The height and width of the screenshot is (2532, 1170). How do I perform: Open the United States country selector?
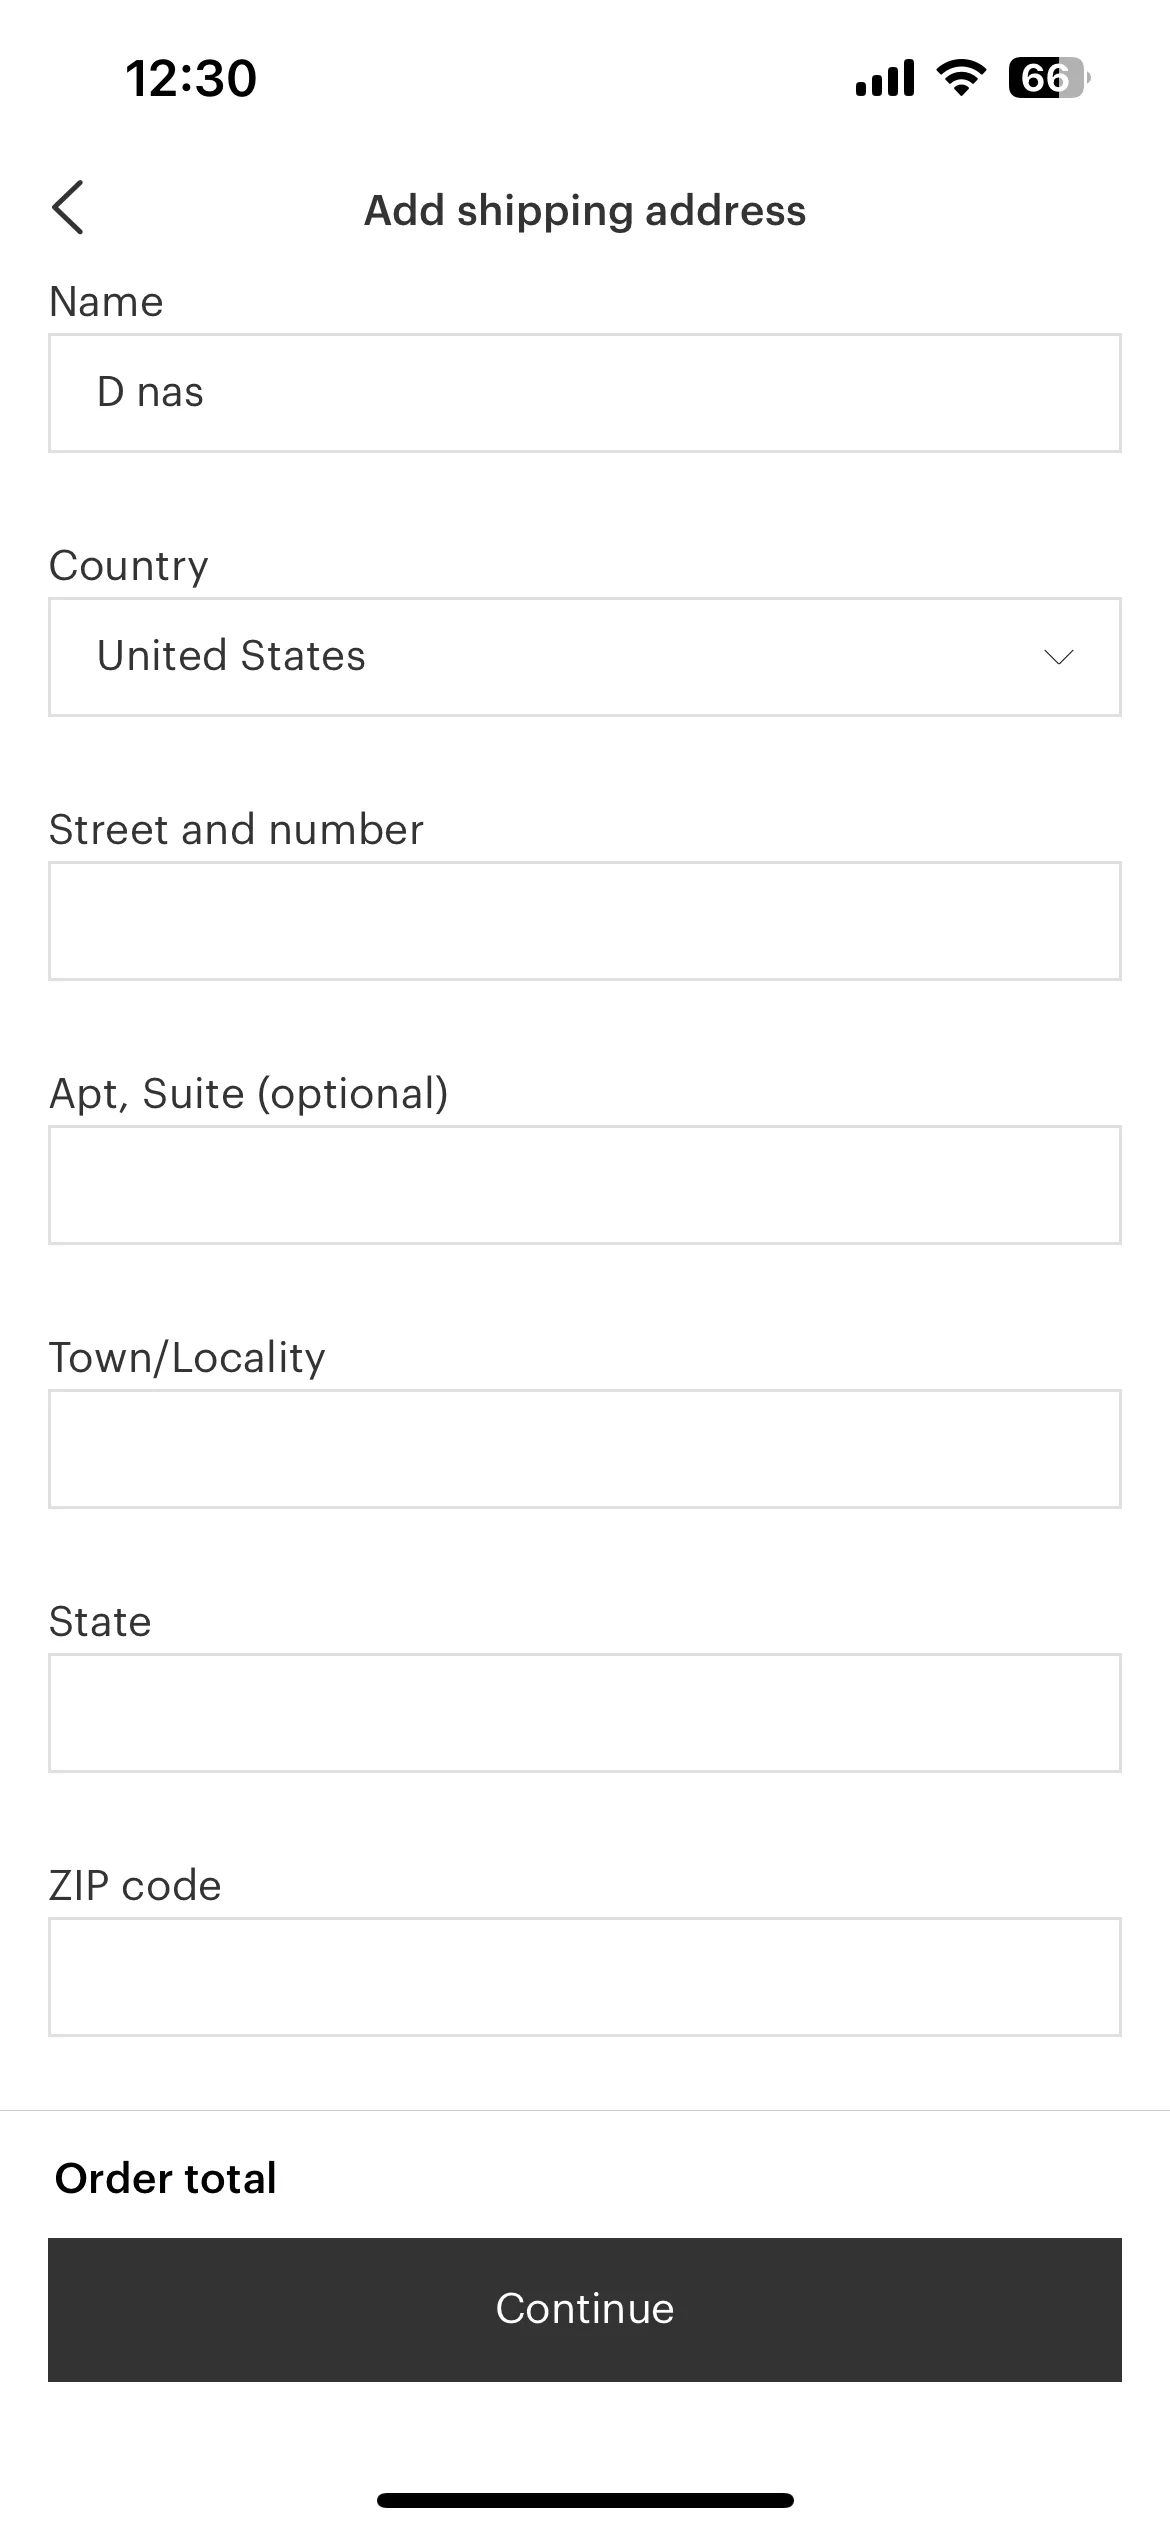585,657
